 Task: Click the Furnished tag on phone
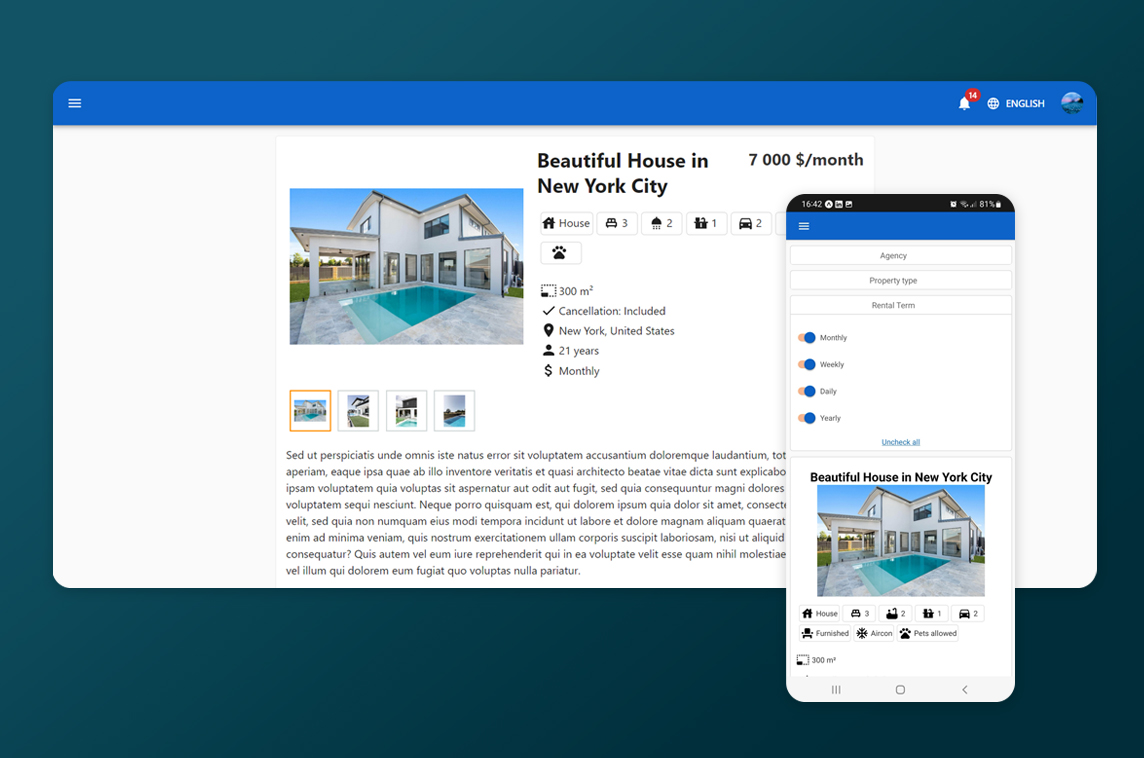824,633
